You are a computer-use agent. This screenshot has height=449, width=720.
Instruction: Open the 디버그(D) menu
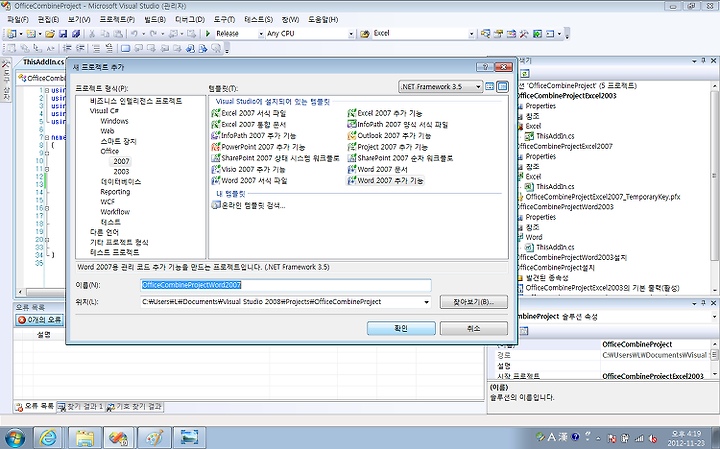[190, 20]
